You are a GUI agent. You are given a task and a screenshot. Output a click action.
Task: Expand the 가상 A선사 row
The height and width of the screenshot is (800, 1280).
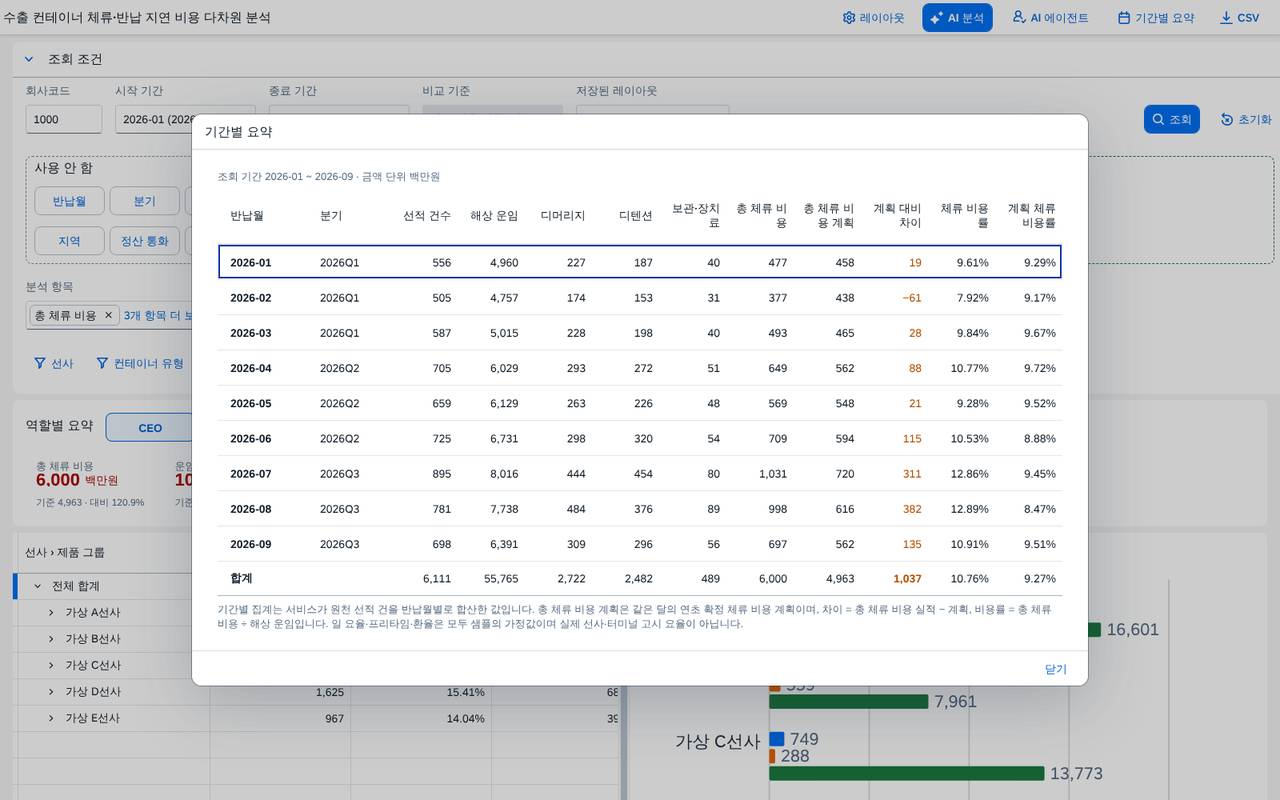pyautogui.click(x=51, y=612)
